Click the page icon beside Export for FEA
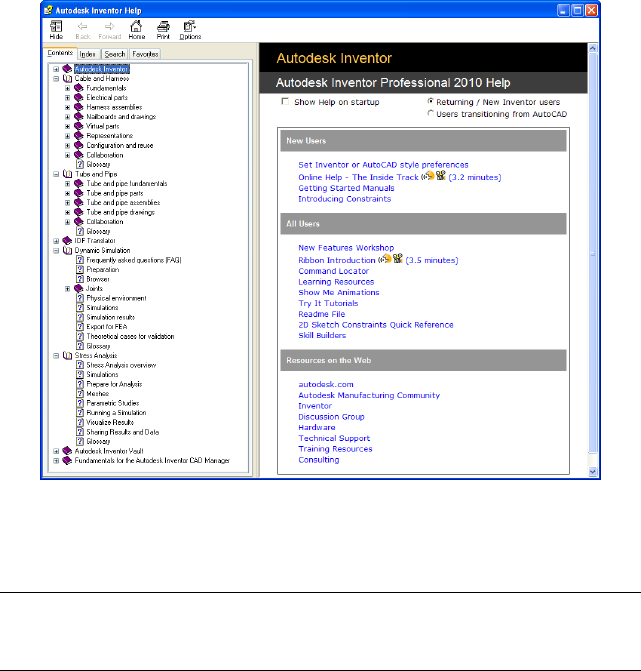 point(80,327)
